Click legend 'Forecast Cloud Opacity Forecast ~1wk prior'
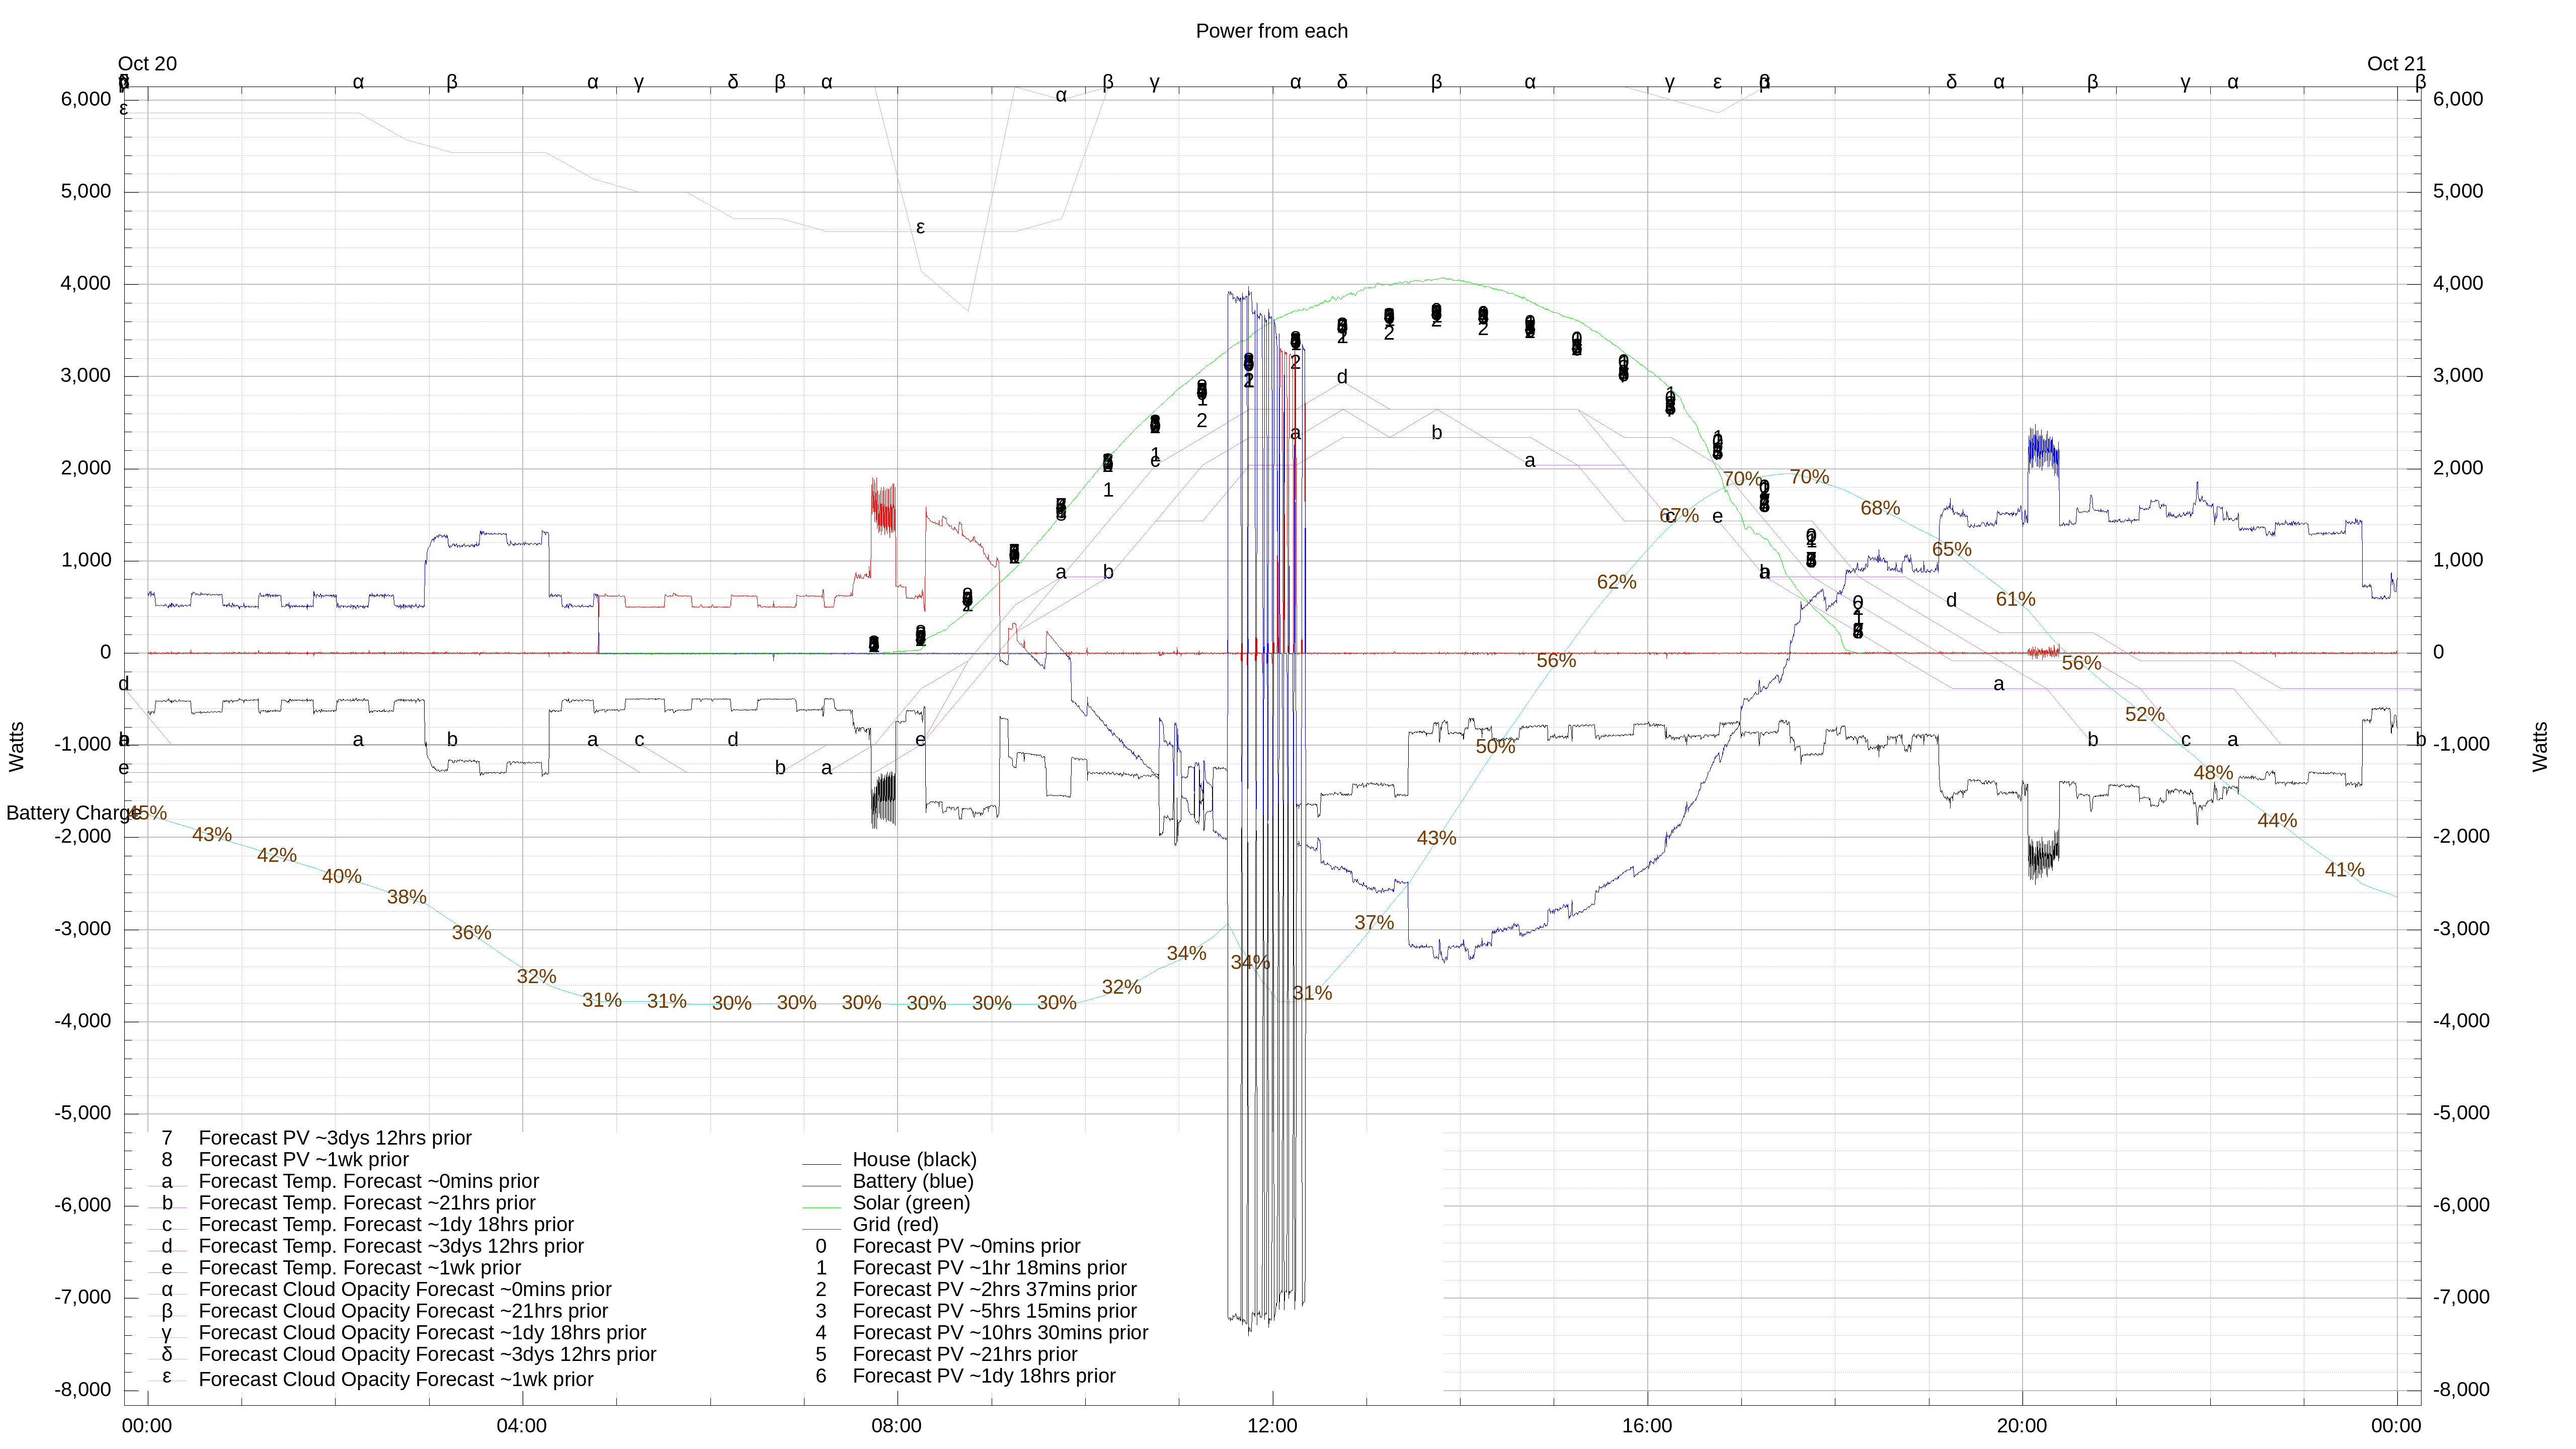The height and width of the screenshot is (1449, 2576). pos(396,1380)
